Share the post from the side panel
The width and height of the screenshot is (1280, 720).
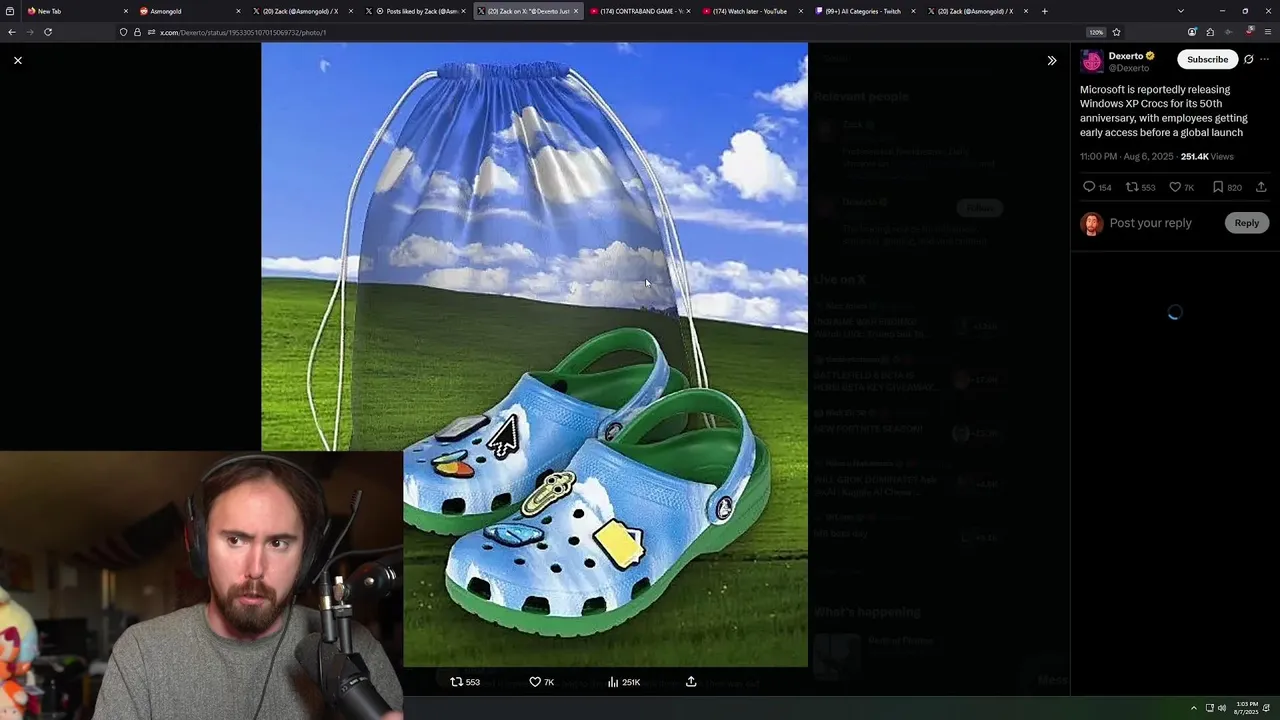pyautogui.click(x=1261, y=187)
